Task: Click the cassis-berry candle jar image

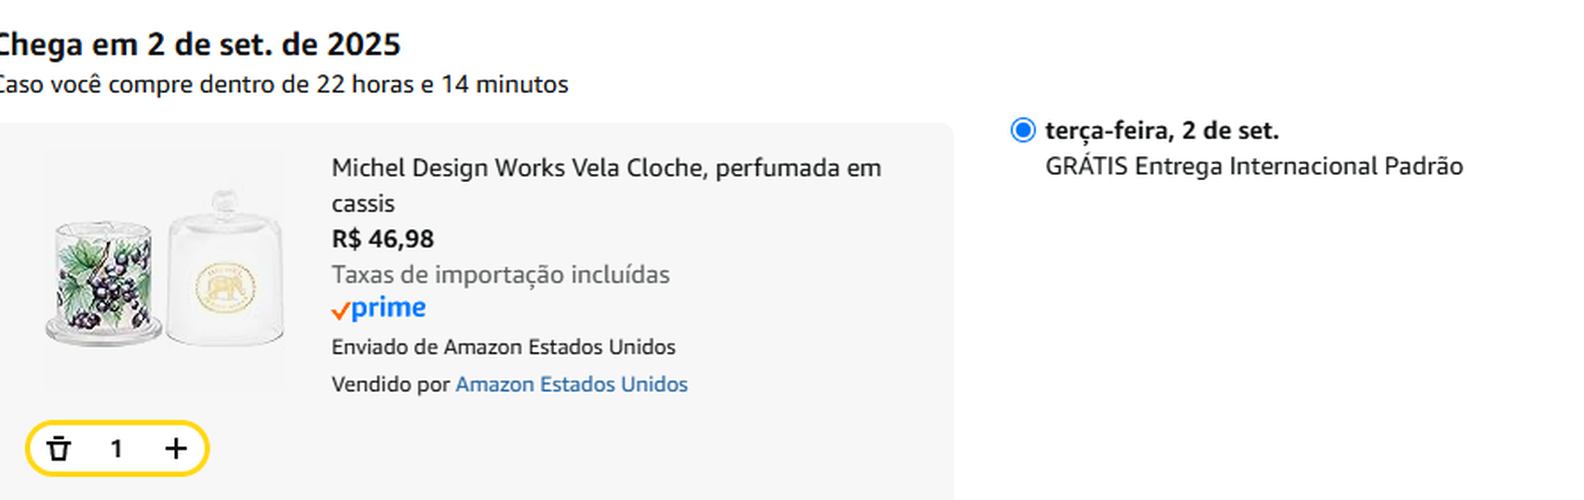Action: pyautogui.click(x=100, y=283)
